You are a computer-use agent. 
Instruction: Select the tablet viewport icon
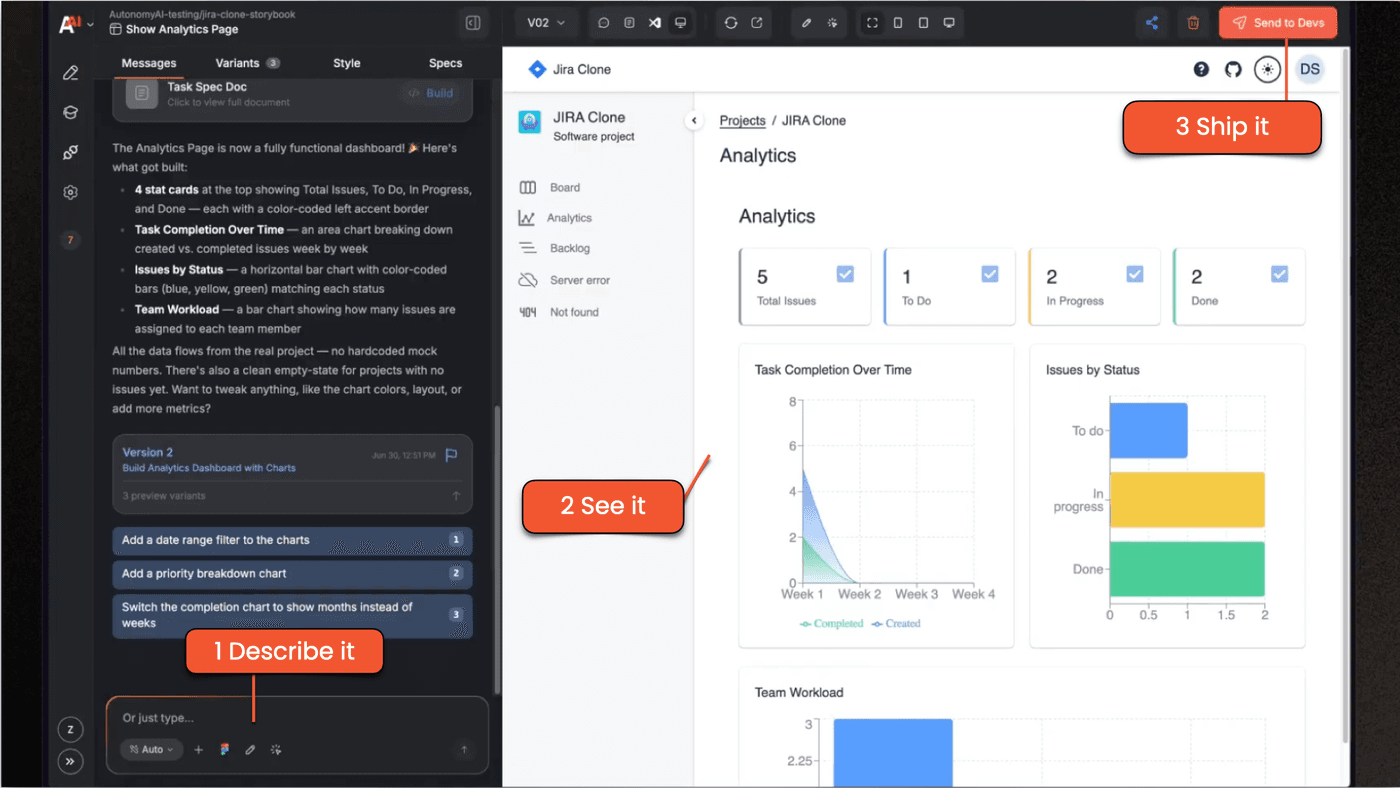click(x=923, y=23)
